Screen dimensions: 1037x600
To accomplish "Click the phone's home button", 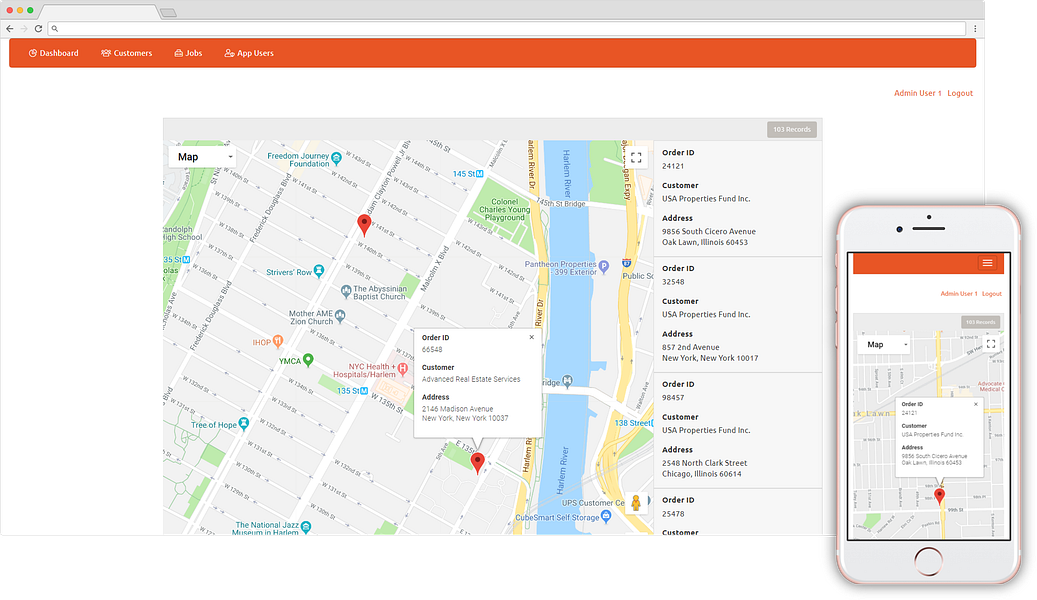I will pyautogui.click(x=929, y=562).
